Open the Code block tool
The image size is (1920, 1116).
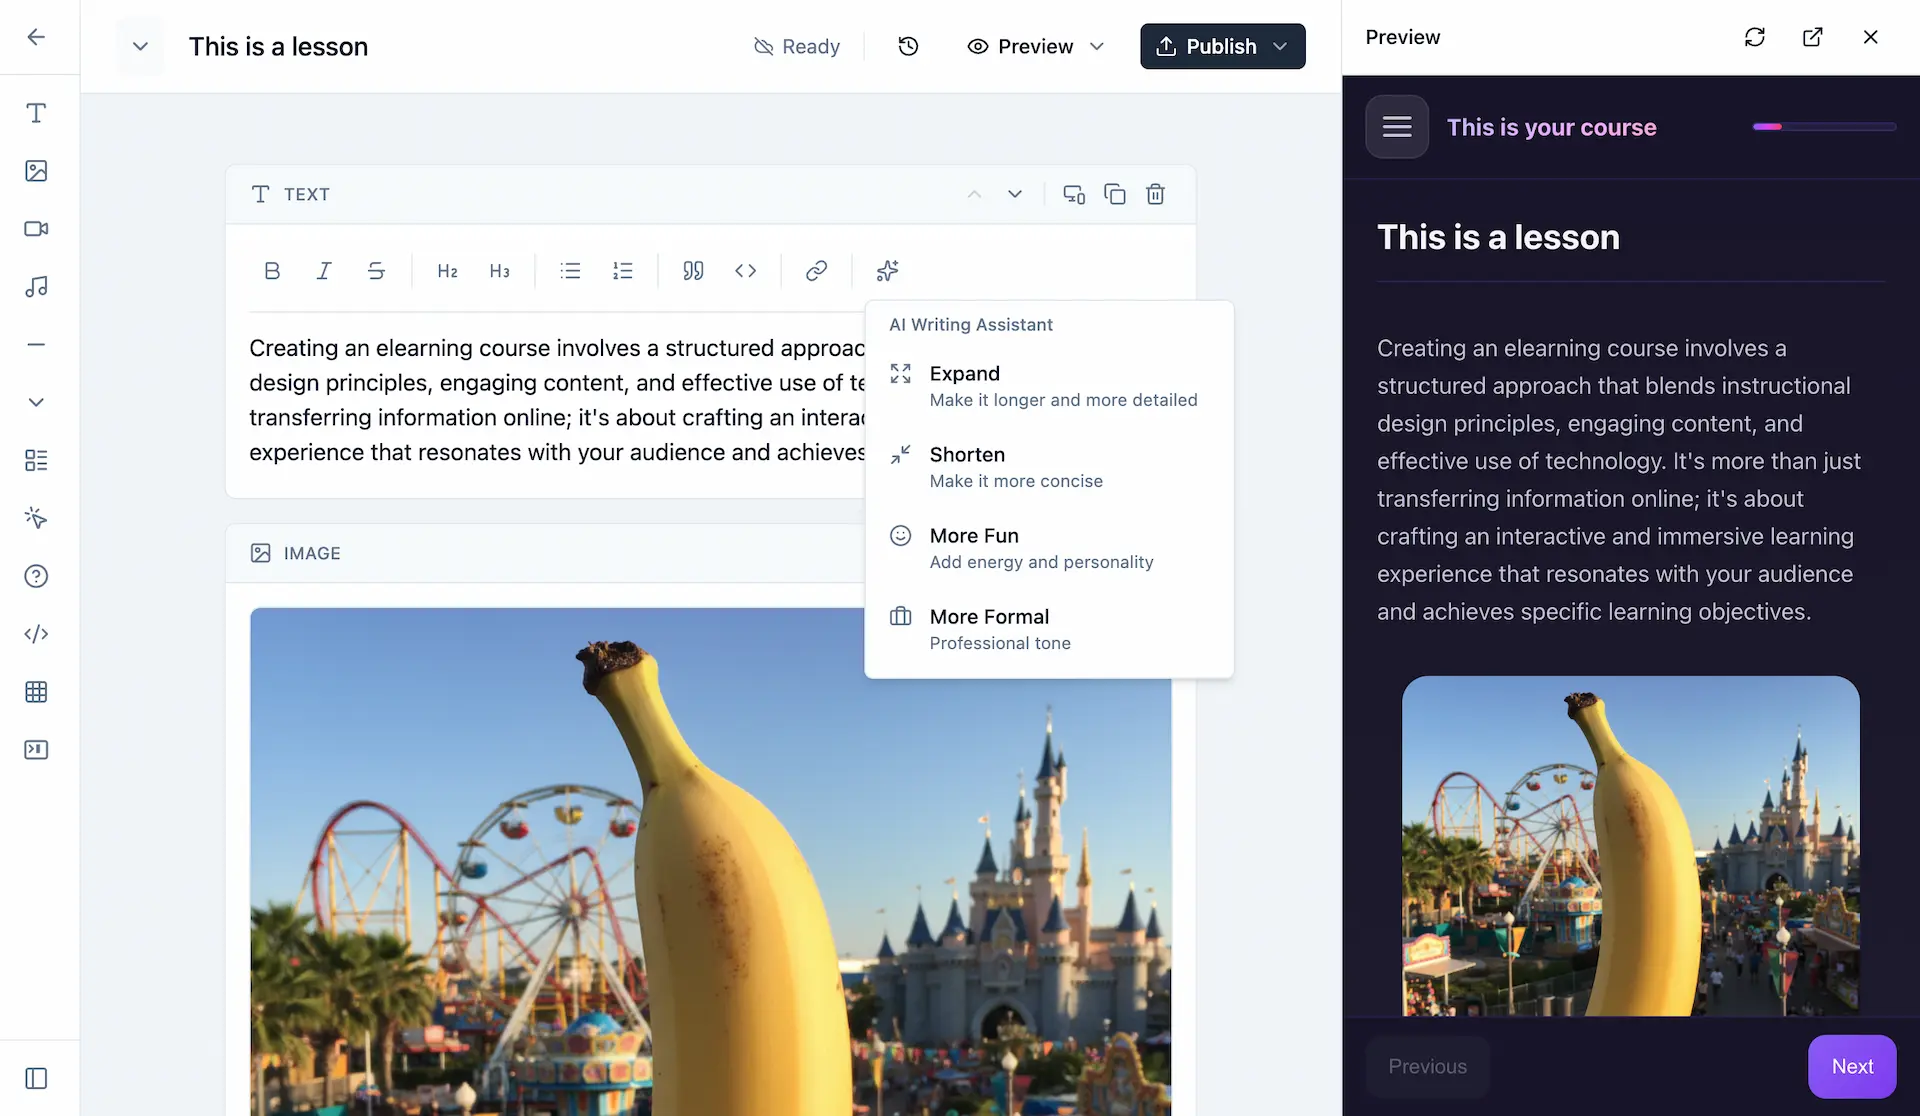tap(37, 633)
